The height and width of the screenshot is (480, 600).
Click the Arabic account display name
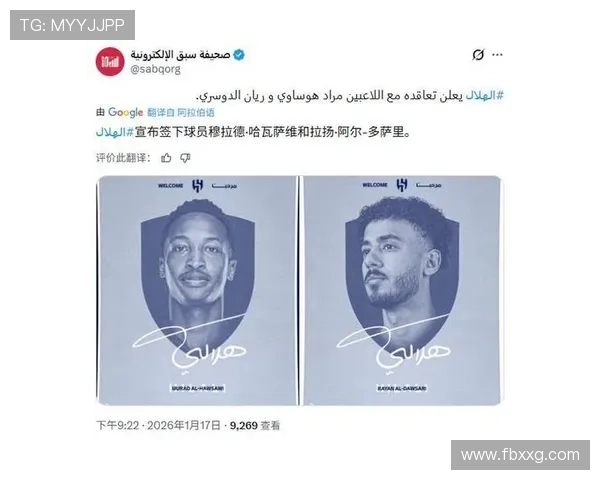pyautogui.click(x=180, y=55)
